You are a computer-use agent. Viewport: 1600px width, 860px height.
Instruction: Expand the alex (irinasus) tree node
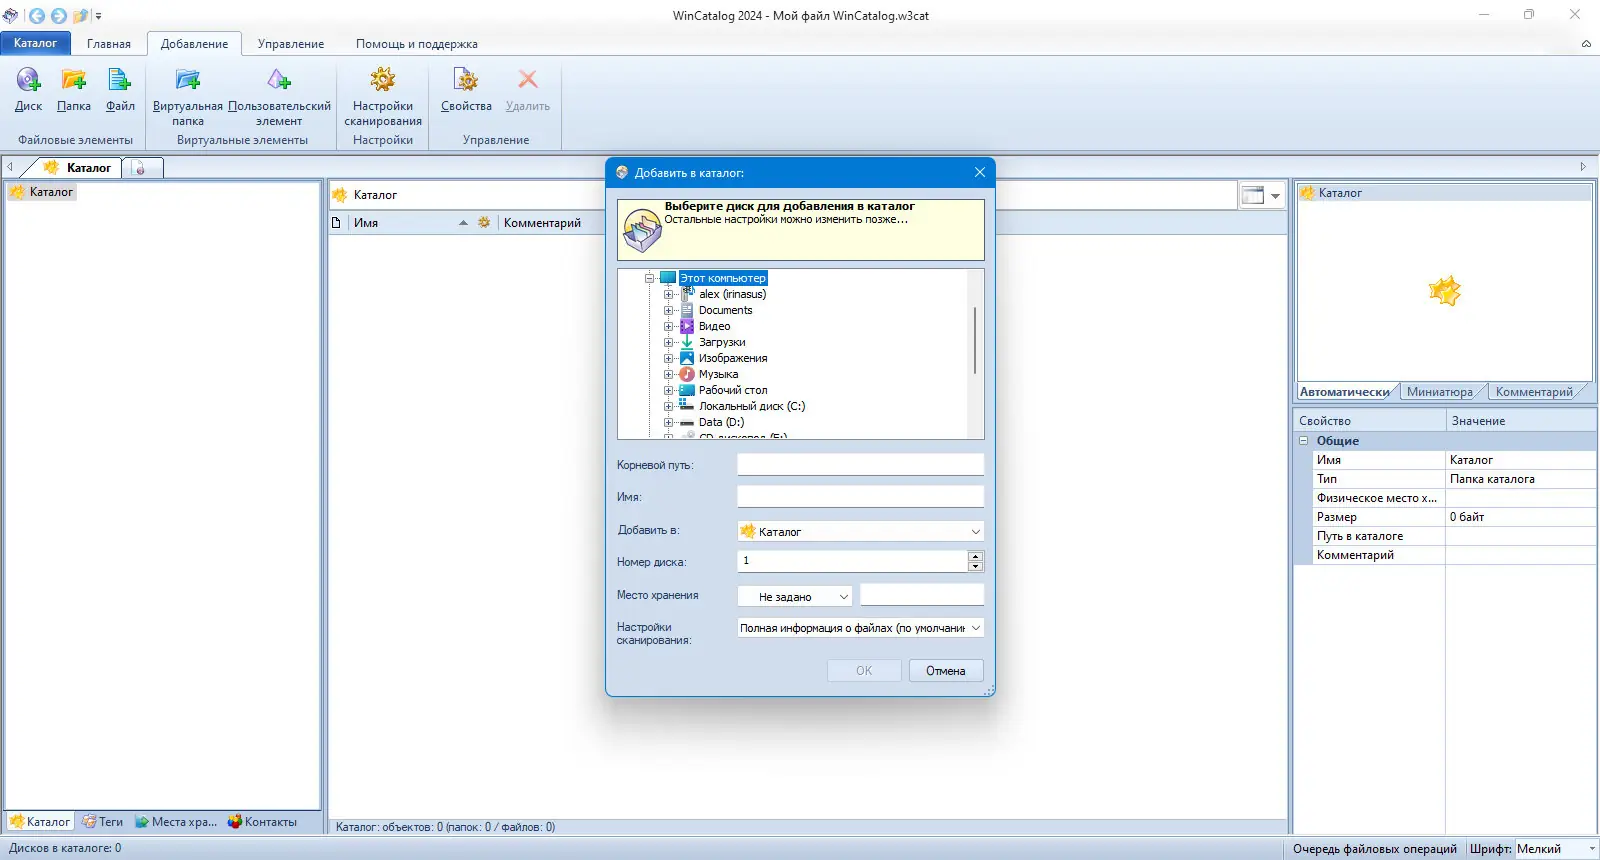pyautogui.click(x=669, y=294)
